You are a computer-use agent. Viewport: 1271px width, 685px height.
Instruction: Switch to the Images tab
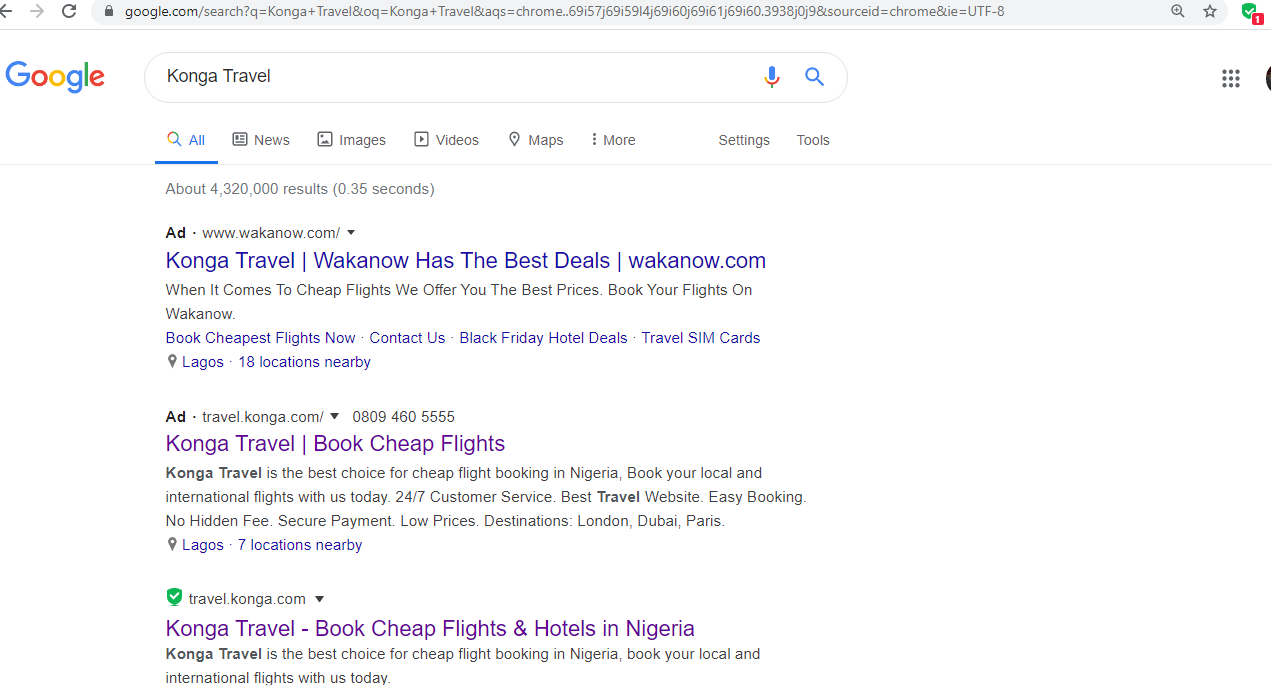(x=351, y=140)
